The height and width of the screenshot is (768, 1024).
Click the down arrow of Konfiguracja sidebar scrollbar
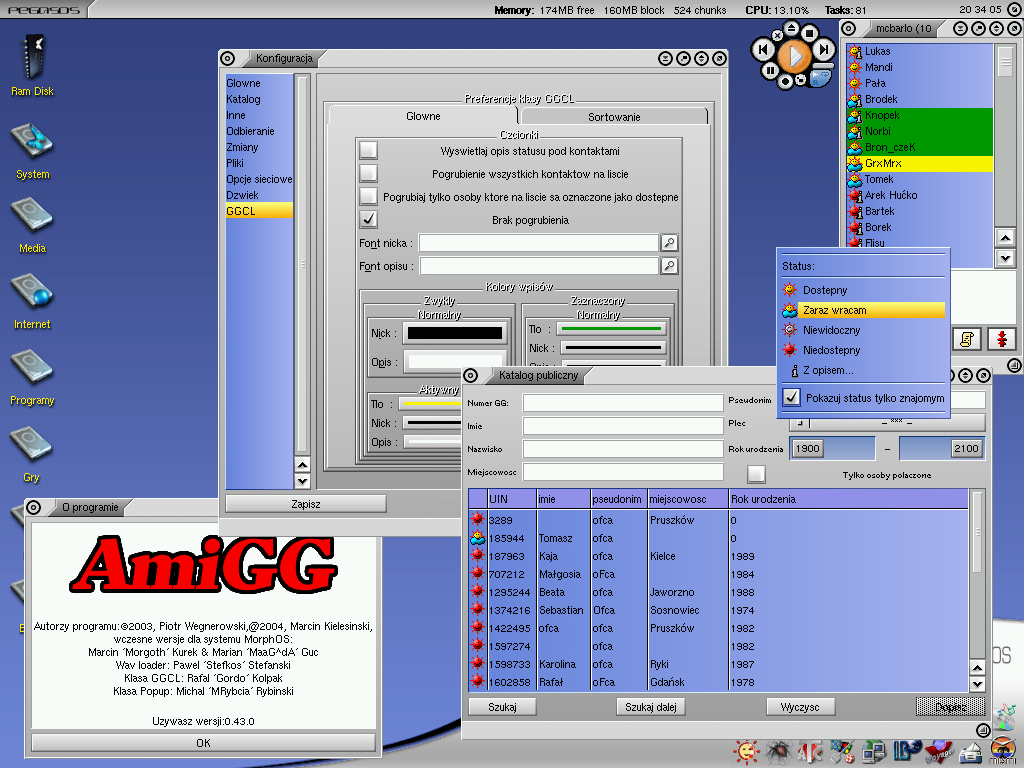(x=302, y=481)
